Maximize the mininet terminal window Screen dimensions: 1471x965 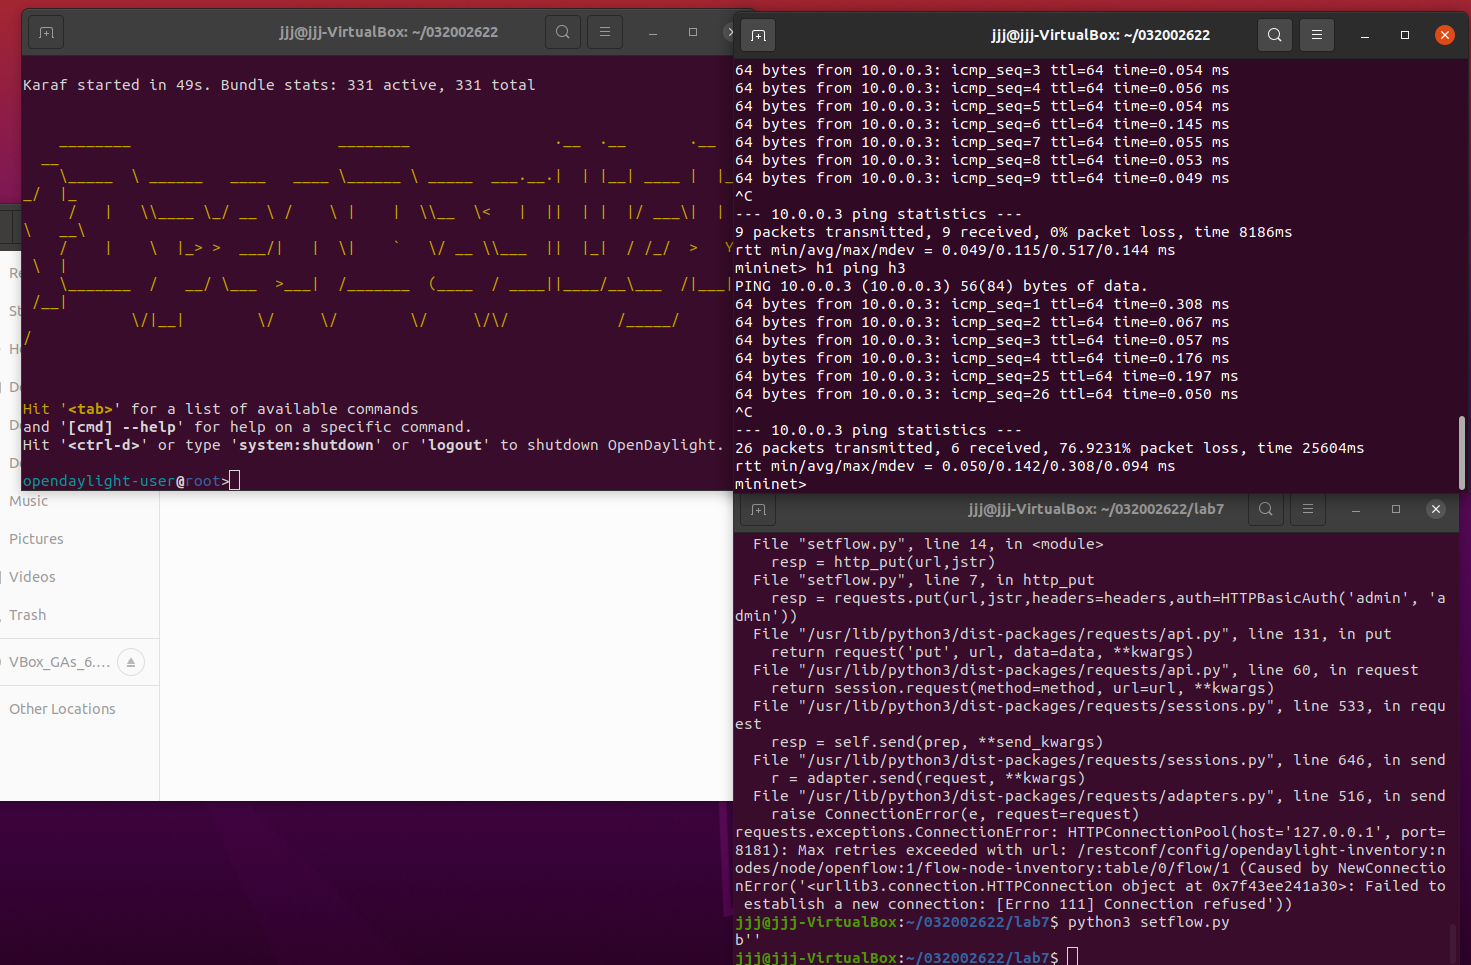(1405, 35)
